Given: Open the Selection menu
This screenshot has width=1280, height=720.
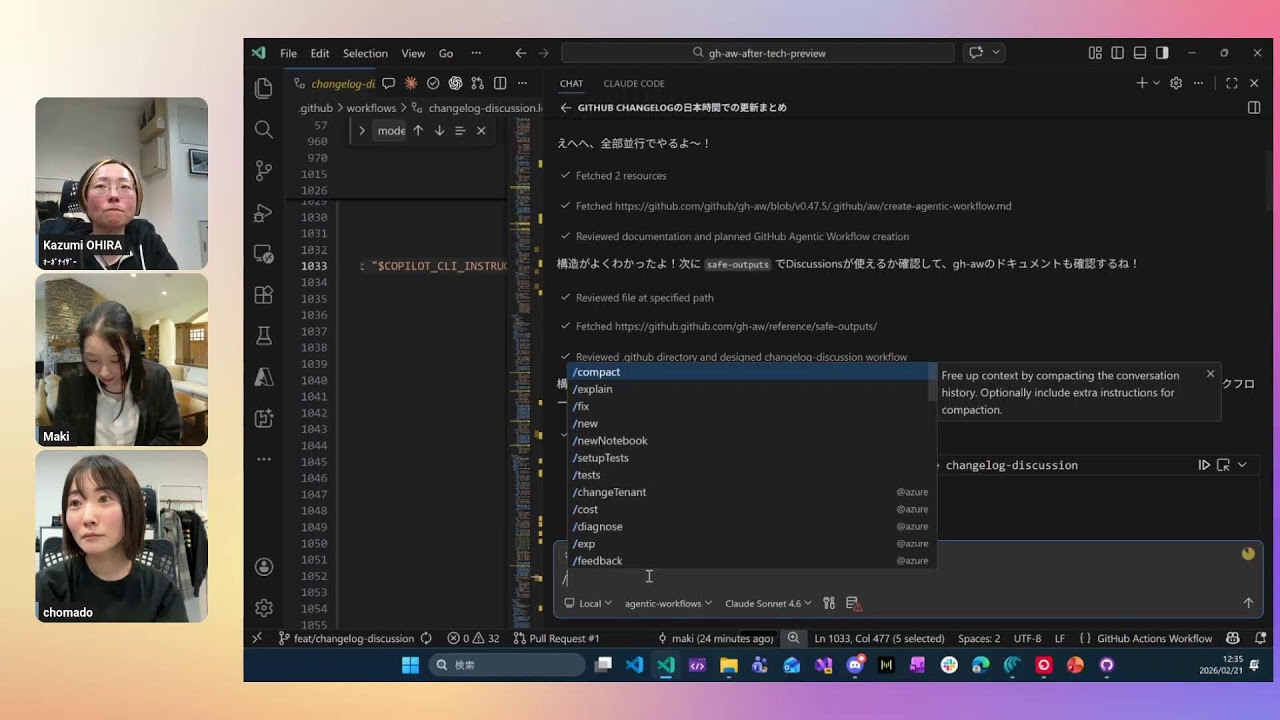Looking at the screenshot, I should (x=365, y=53).
